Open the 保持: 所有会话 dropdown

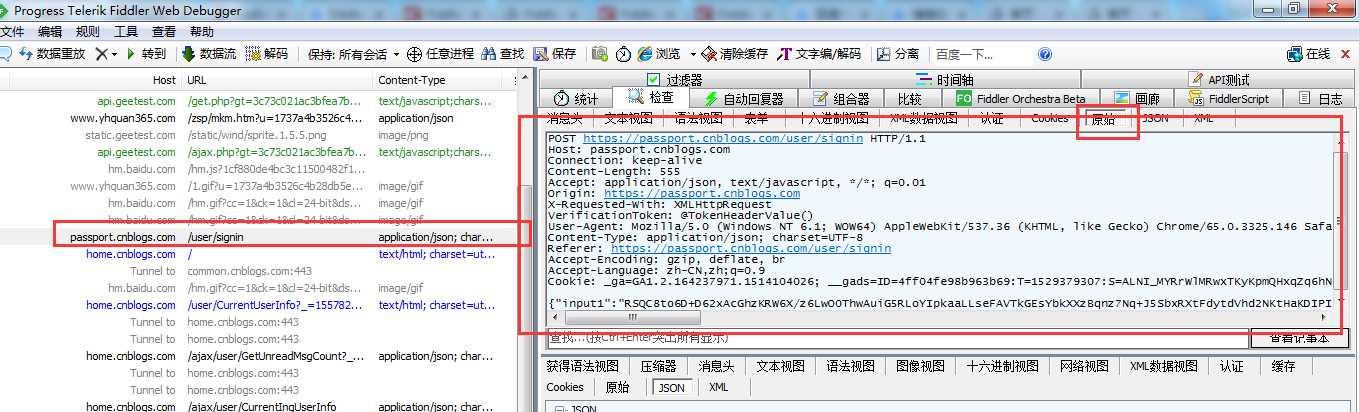(x=353, y=54)
